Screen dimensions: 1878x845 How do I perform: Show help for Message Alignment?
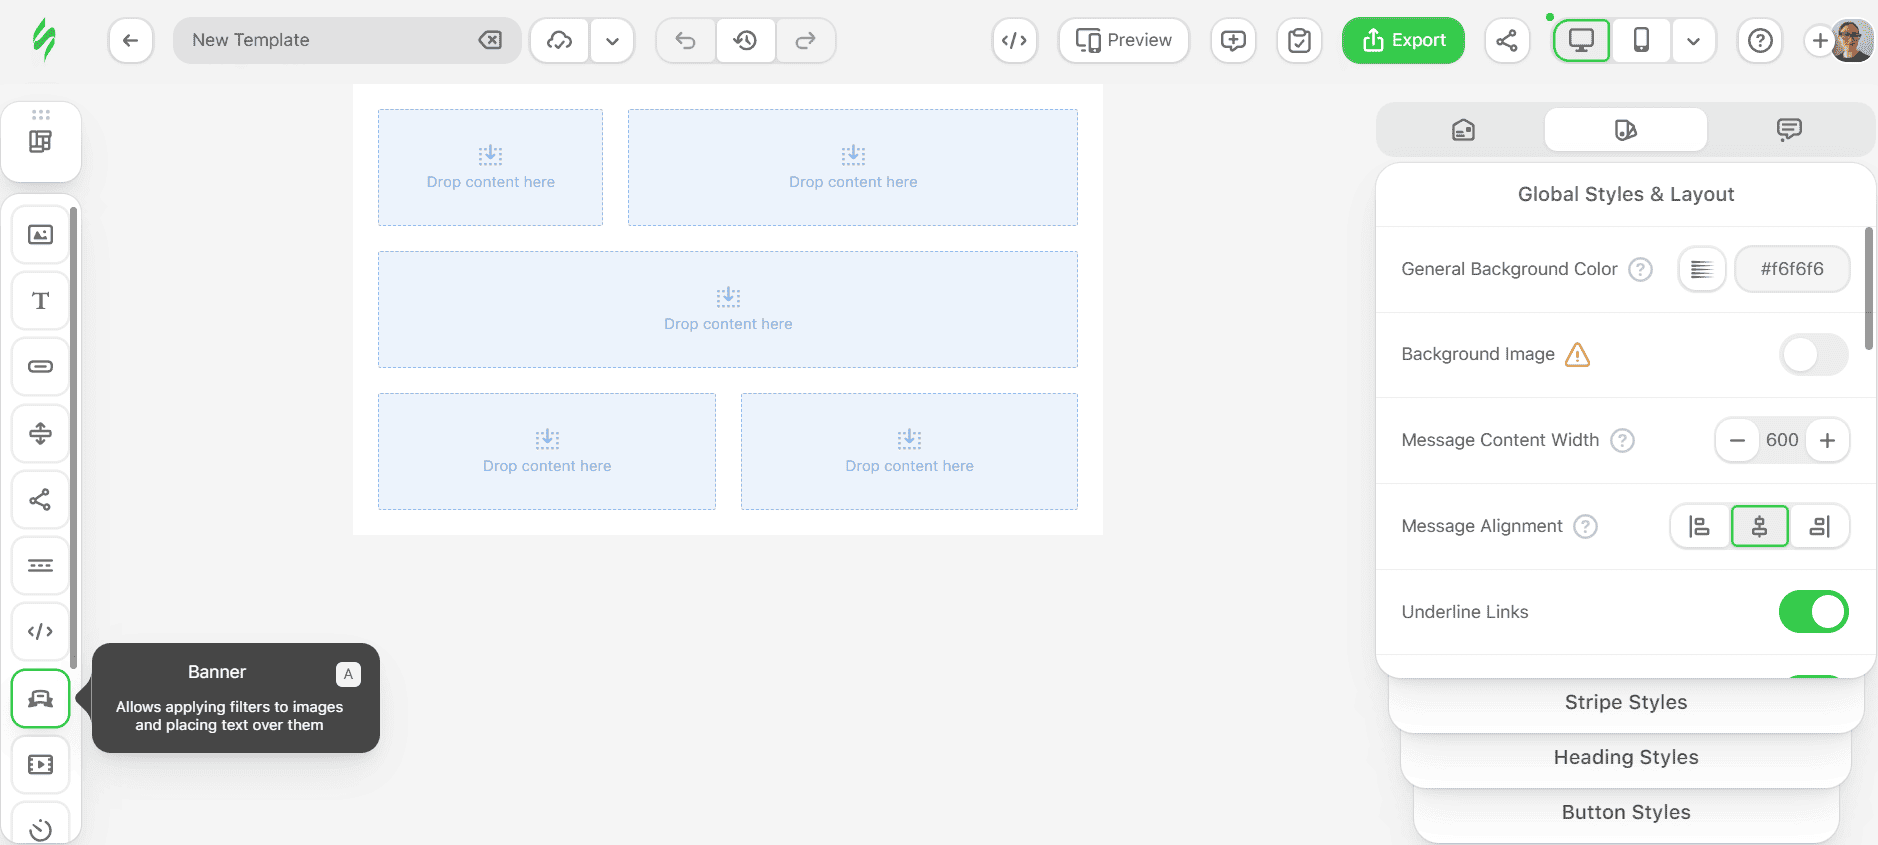click(x=1585, y=527)
